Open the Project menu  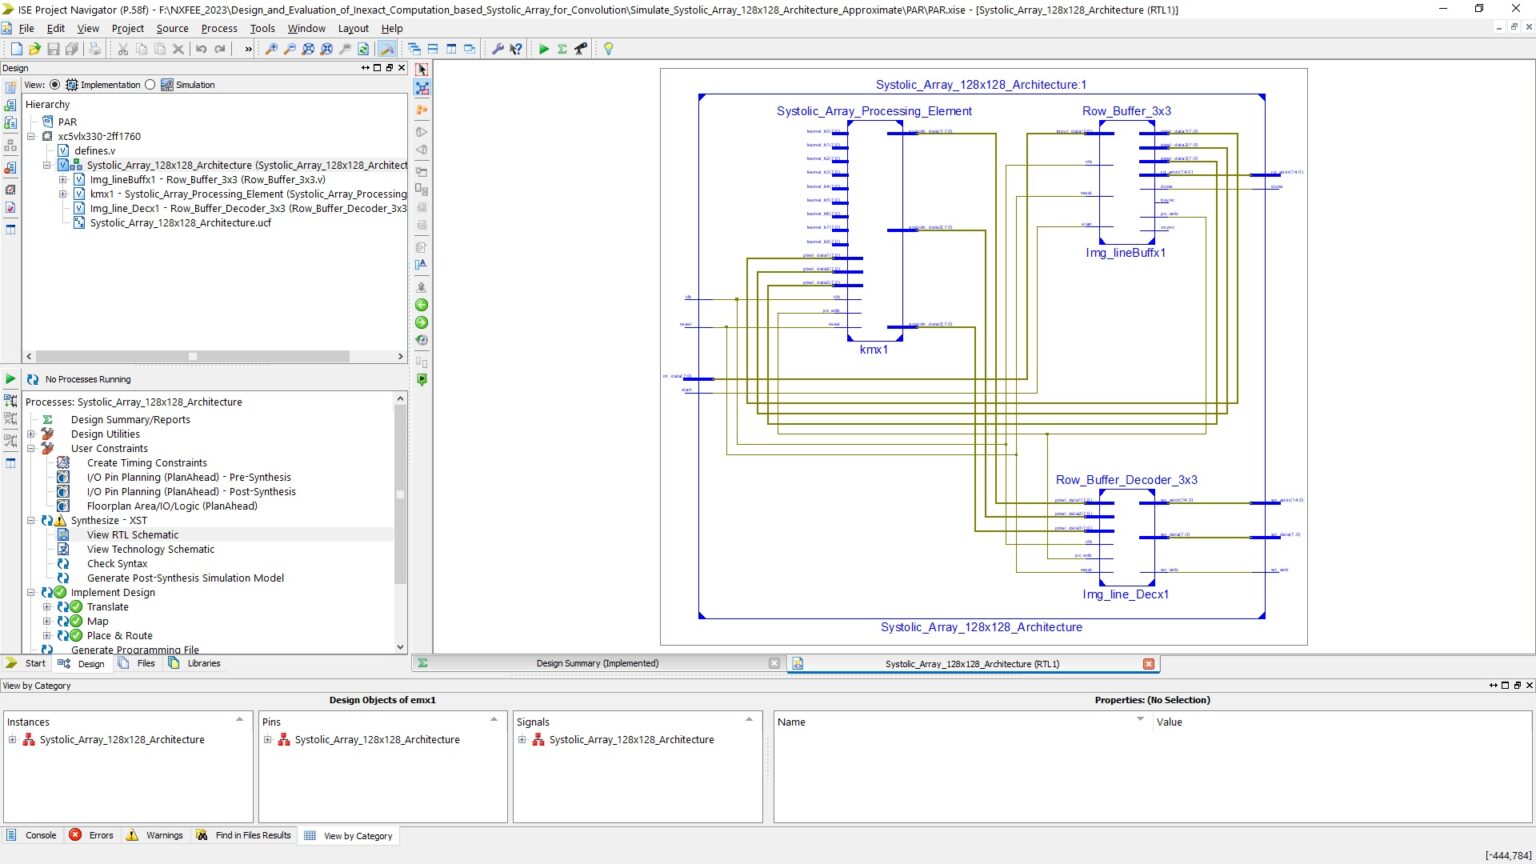click(x=127, y=28)
